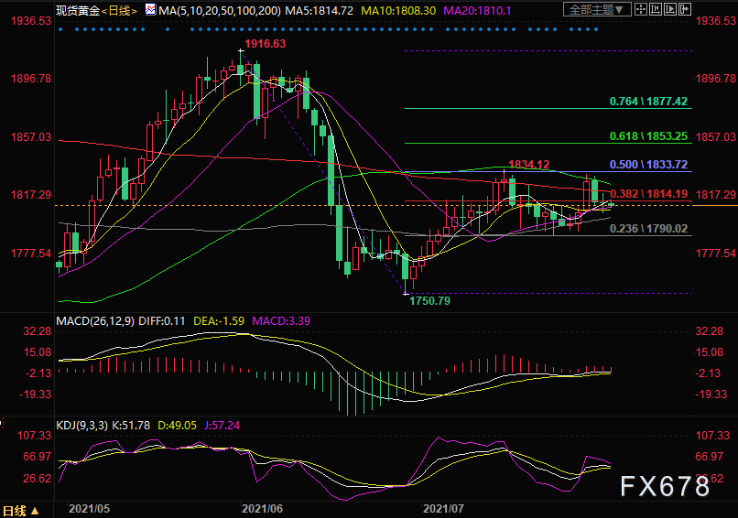Select the 0.500 \ 1833.72 Fibonacci level label
Viewport: 738px width, 518px height.
[649, 164]
